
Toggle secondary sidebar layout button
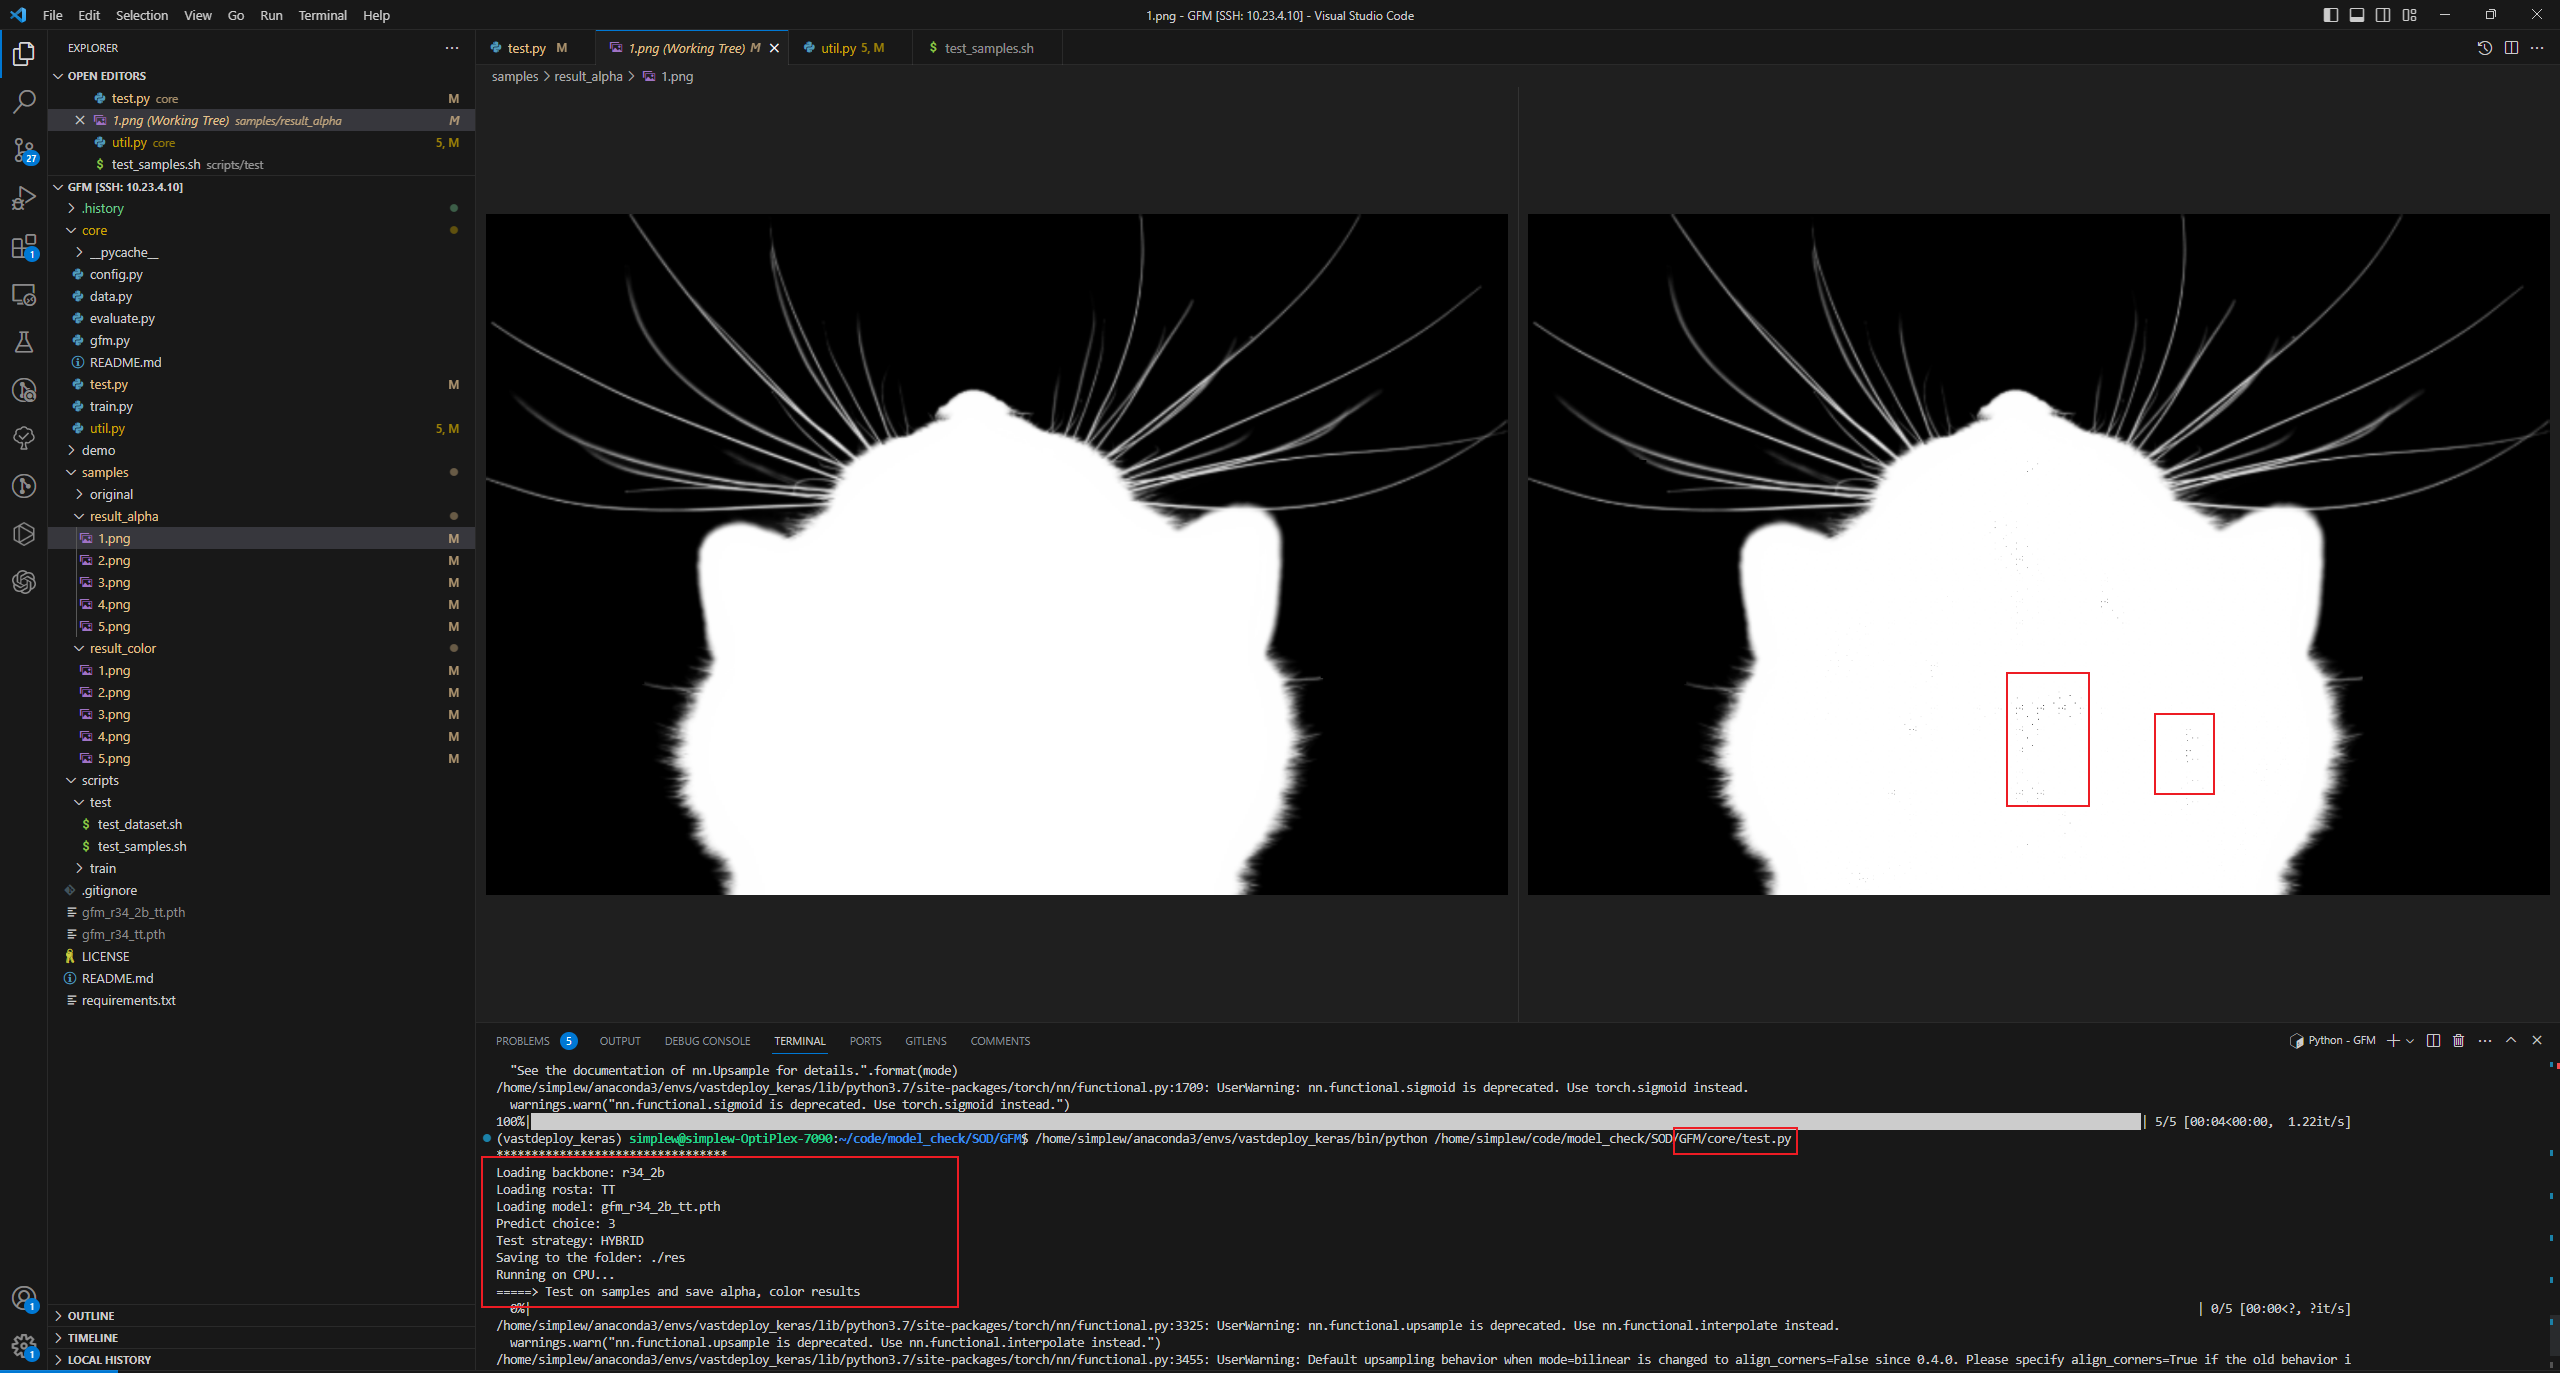2383,15
